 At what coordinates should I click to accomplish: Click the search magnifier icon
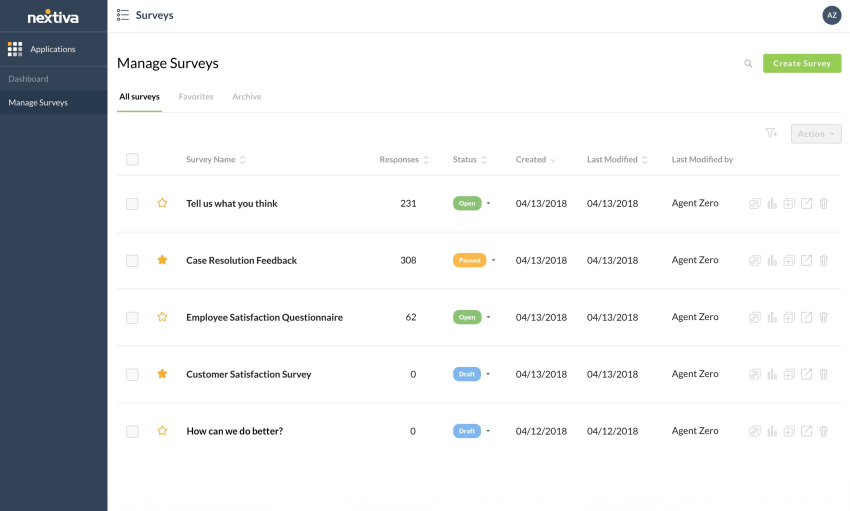click(748, 64)
